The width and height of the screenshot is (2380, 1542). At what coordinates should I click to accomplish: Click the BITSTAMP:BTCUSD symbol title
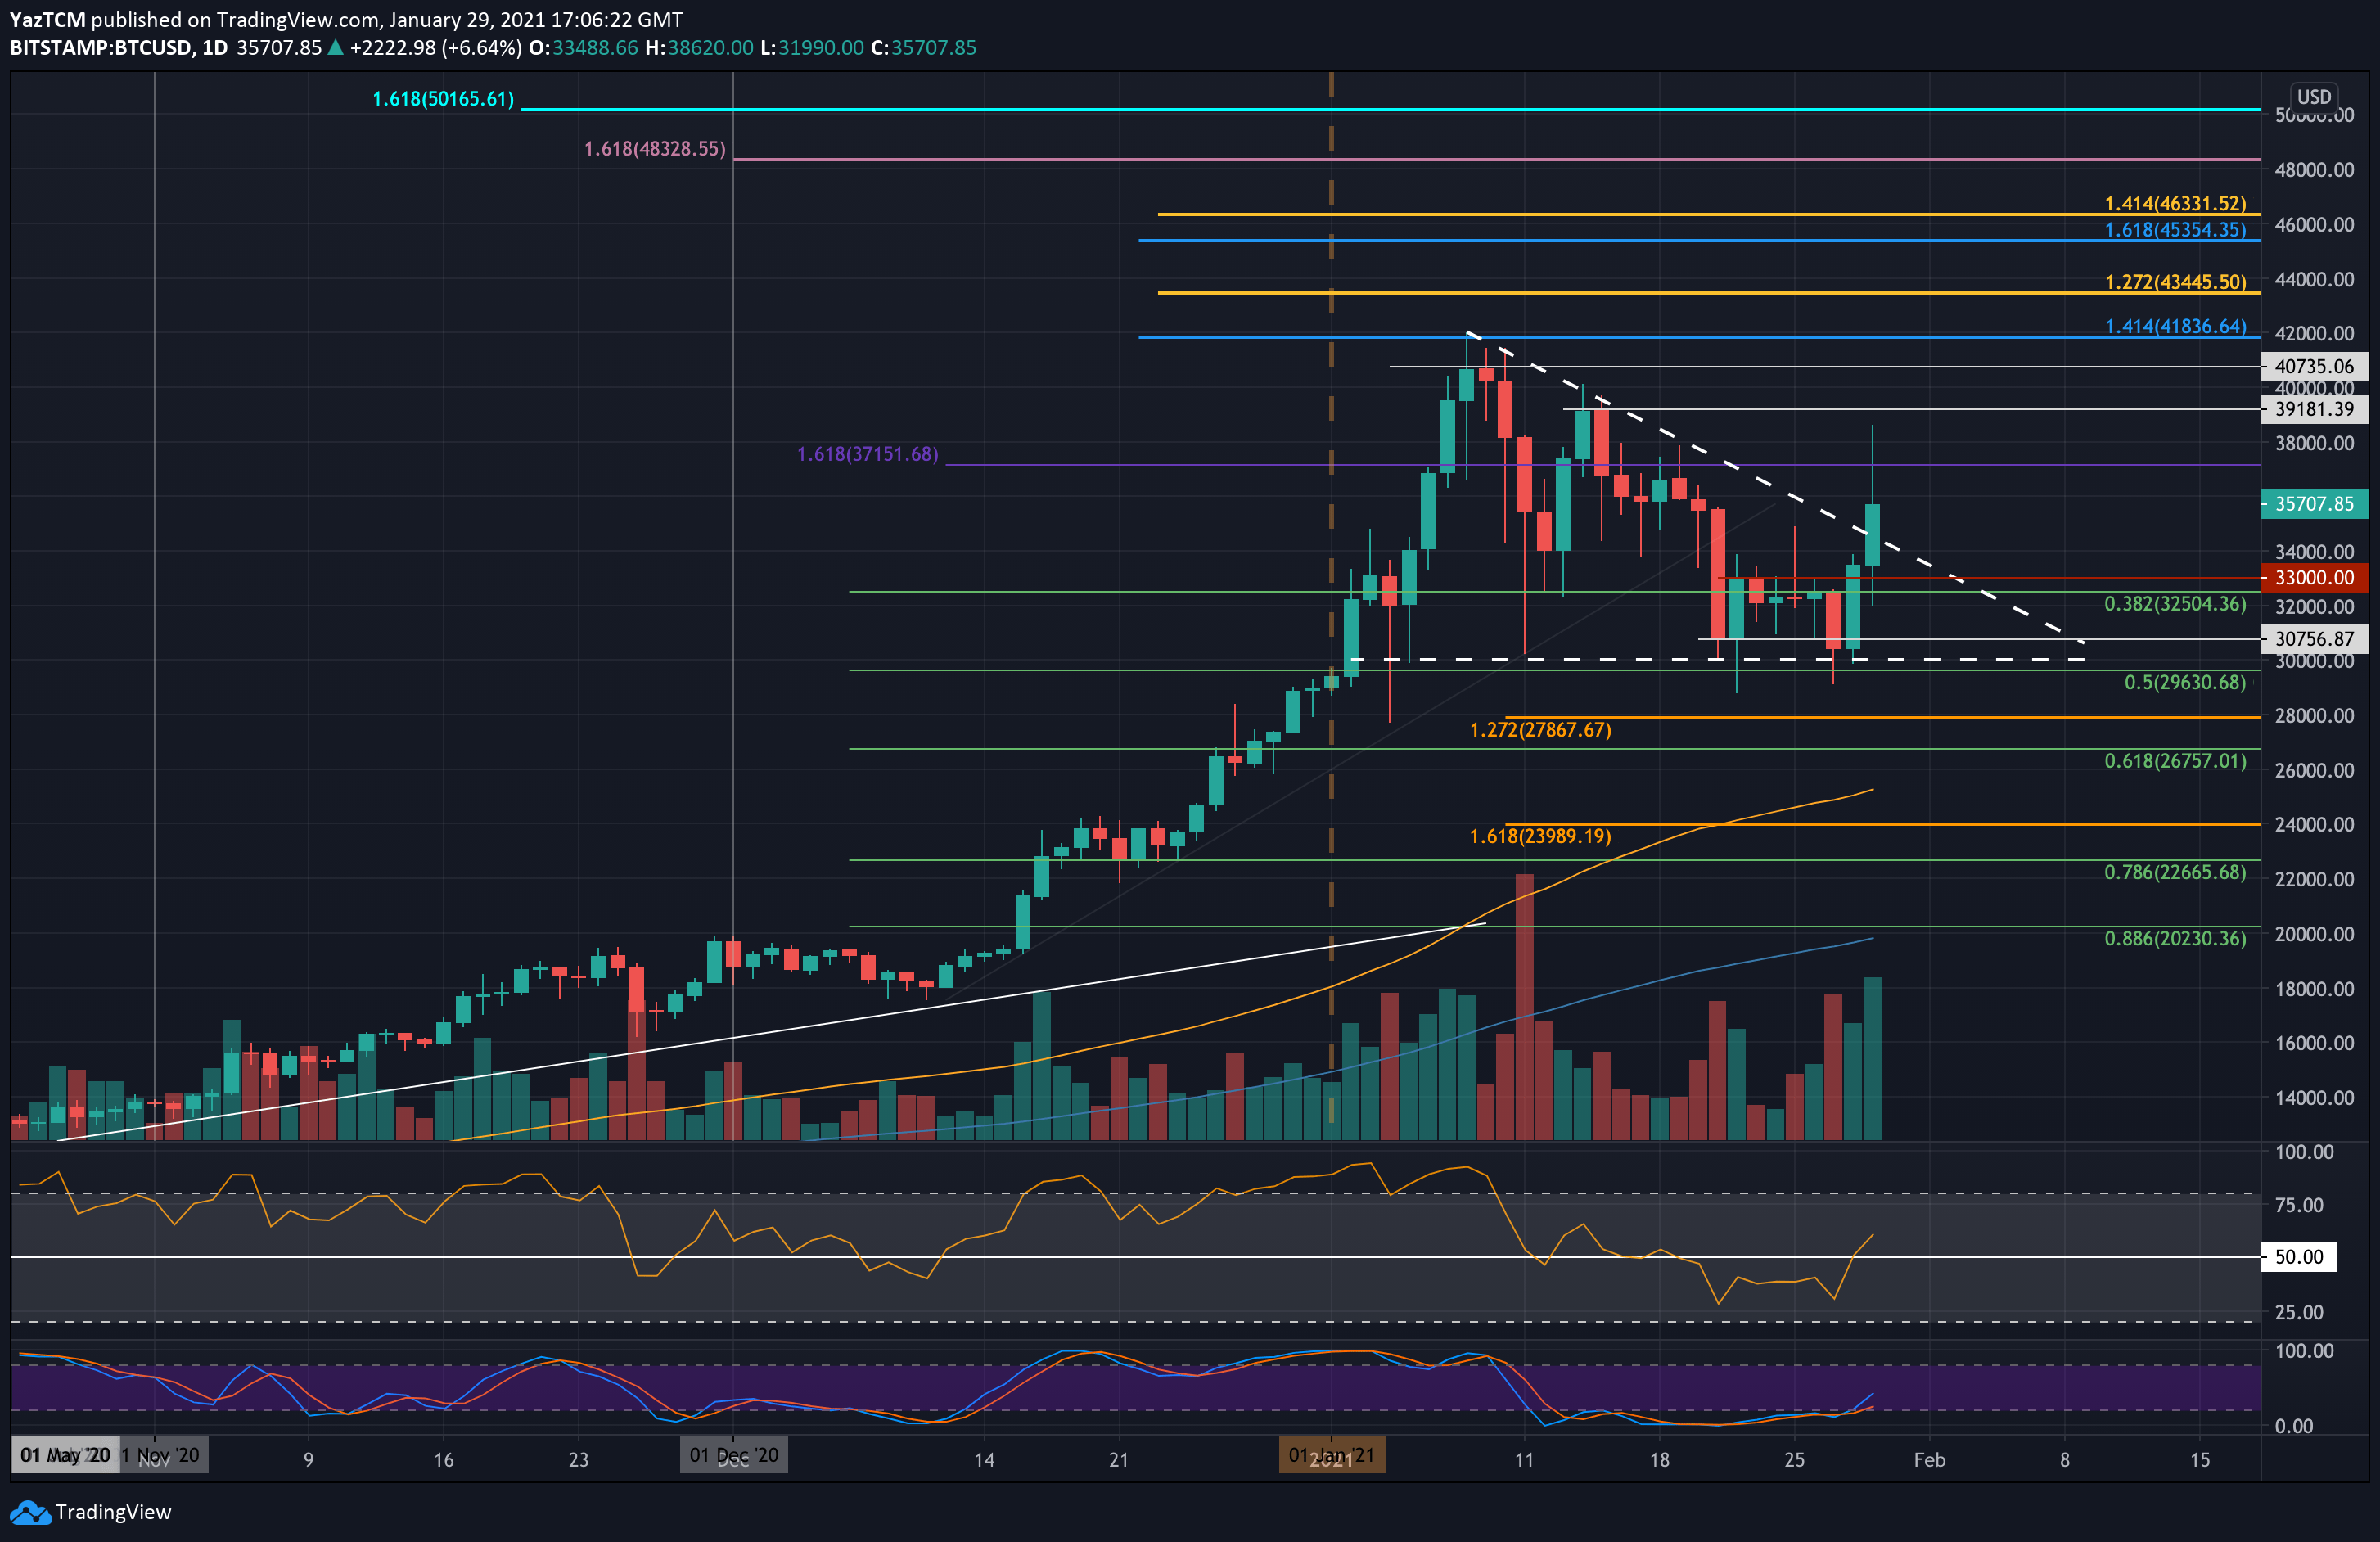(x=101, y=48)
